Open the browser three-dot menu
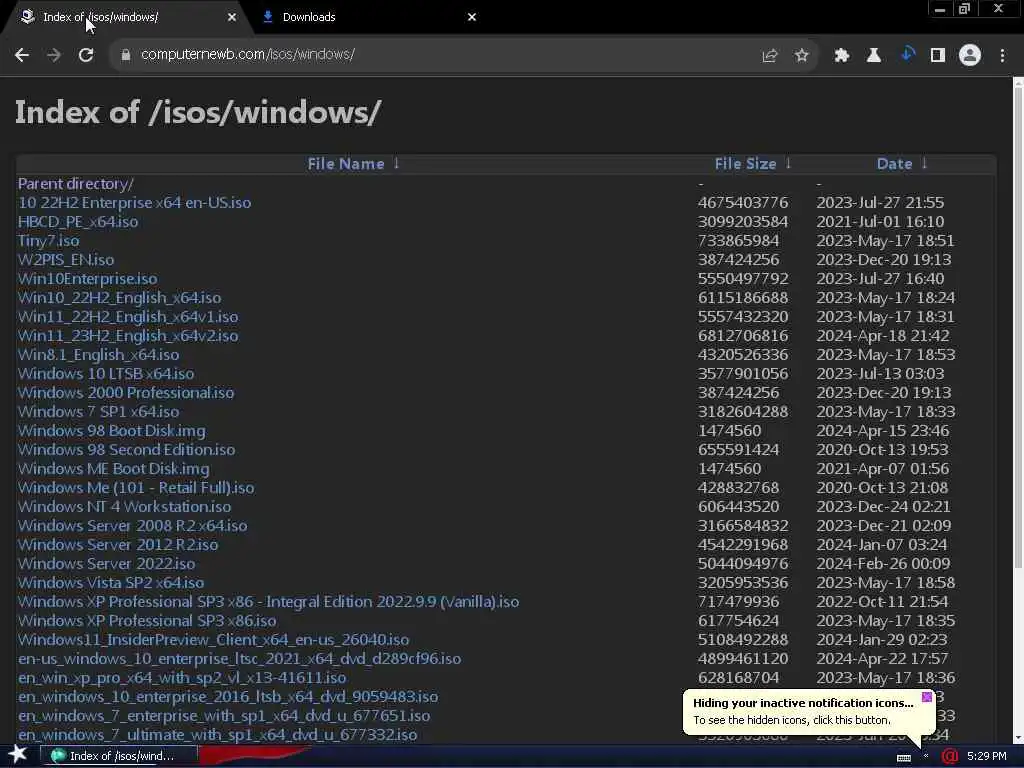 1002,56
